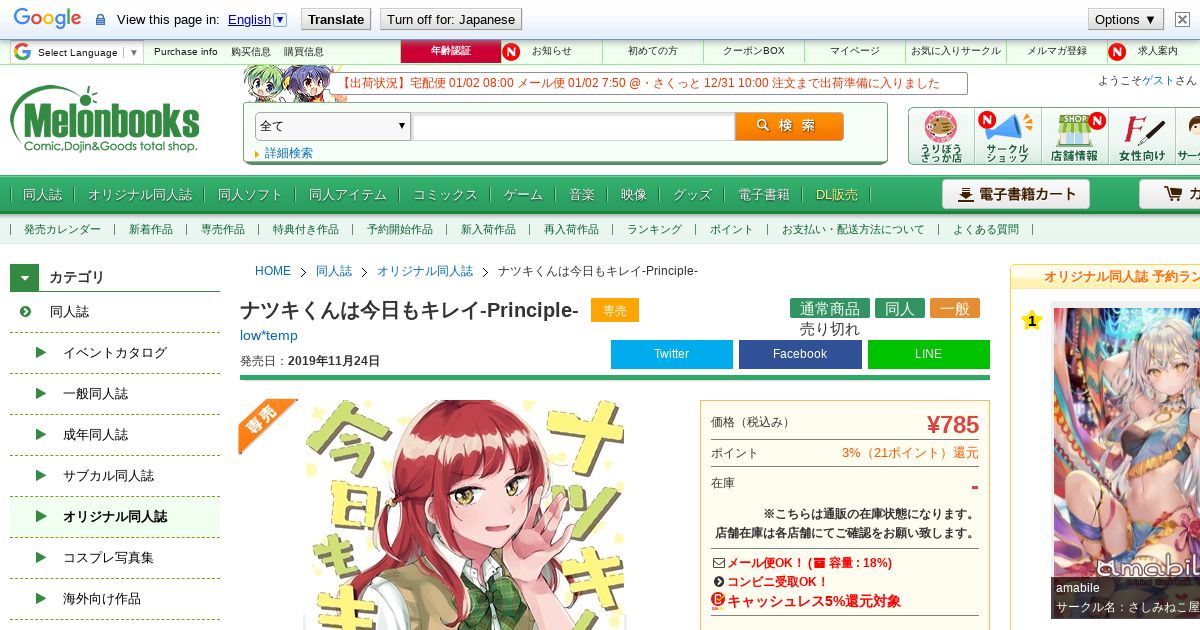Open Select Language dropdown
The image size is (1200, 630).
(77, 52)
